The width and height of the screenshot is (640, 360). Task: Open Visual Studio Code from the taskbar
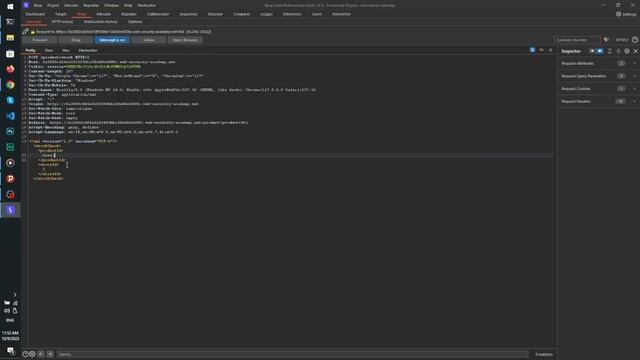click(10, 116)
